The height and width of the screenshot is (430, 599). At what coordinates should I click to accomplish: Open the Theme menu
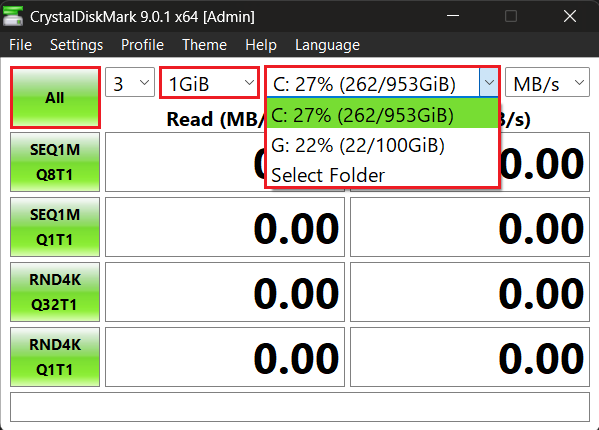[204, 45]
